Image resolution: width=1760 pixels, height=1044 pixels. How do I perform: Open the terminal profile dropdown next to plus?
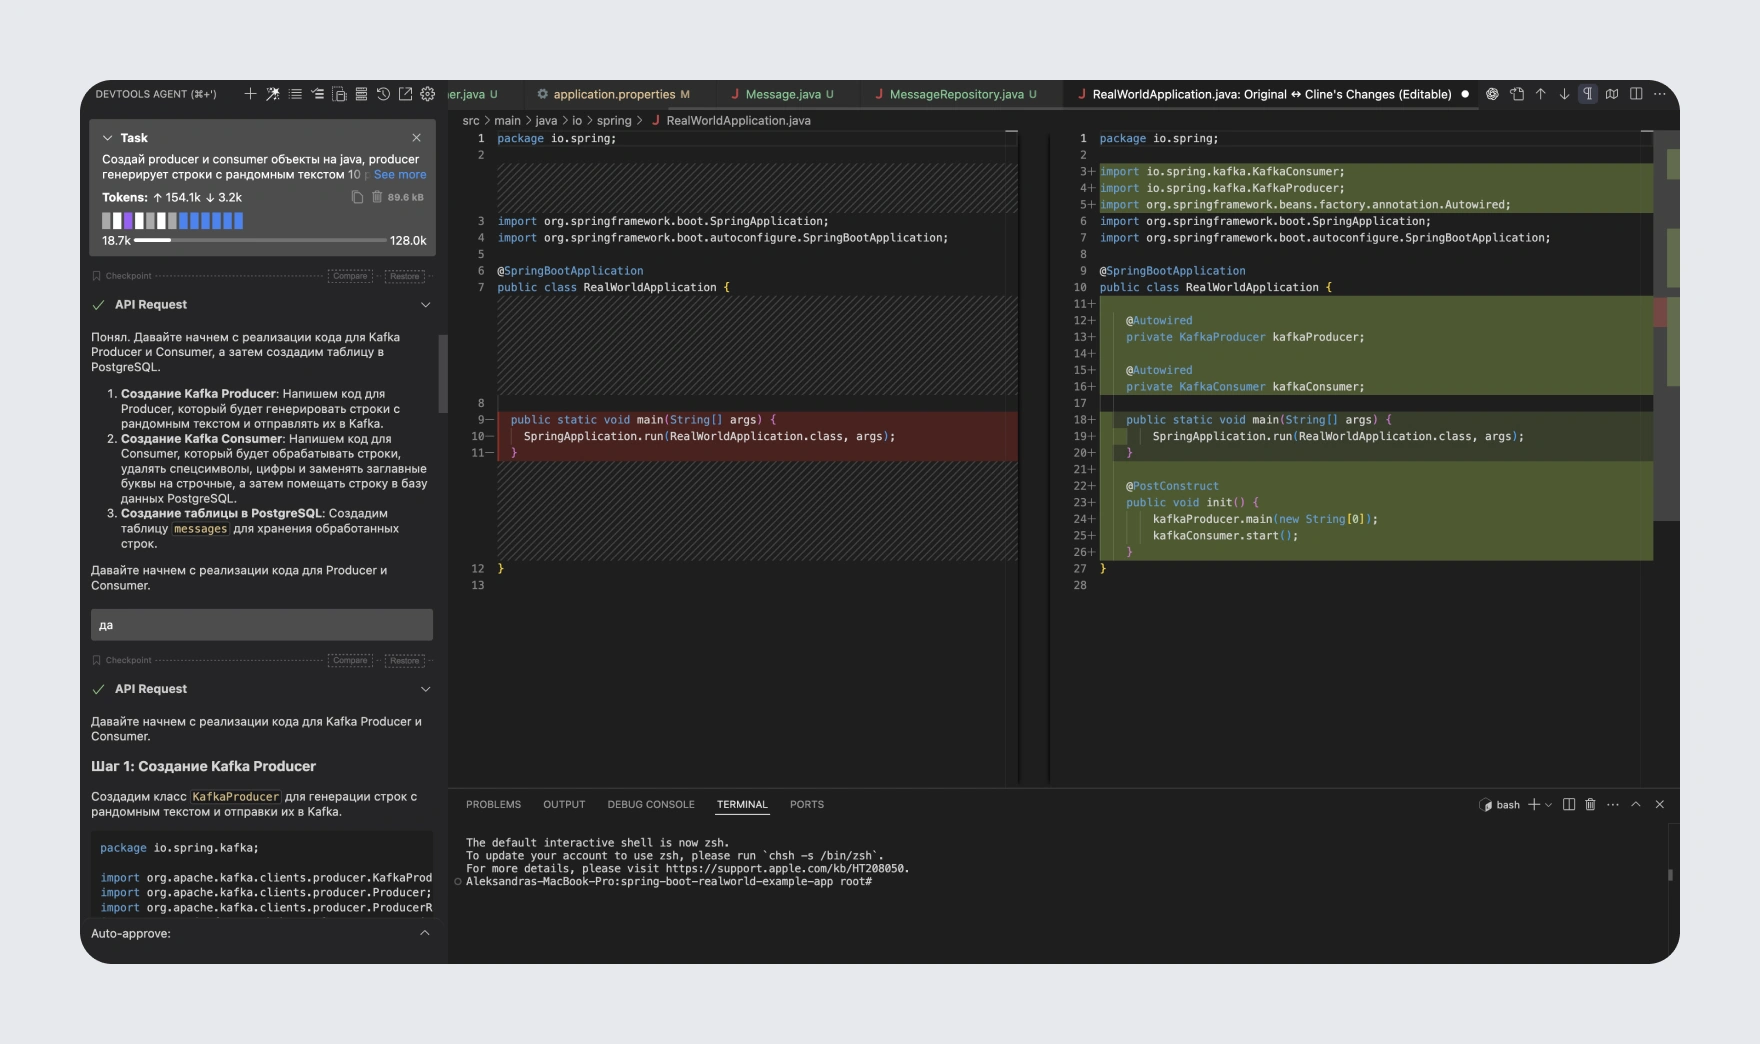pyautogui.click(x=1549, y=804)
